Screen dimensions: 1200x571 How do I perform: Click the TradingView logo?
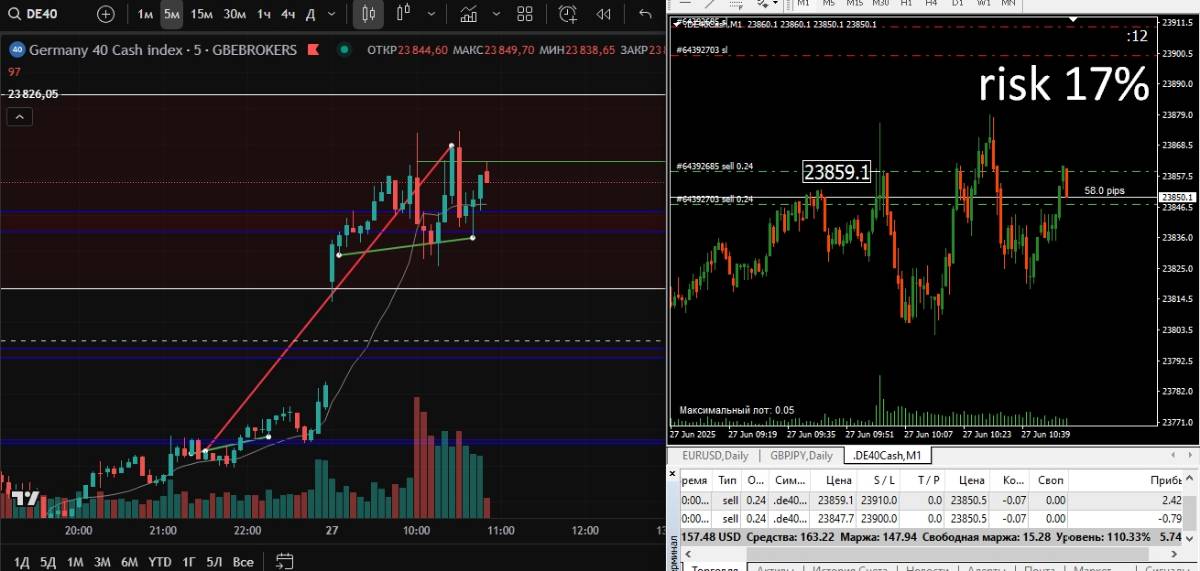(24, 498)
